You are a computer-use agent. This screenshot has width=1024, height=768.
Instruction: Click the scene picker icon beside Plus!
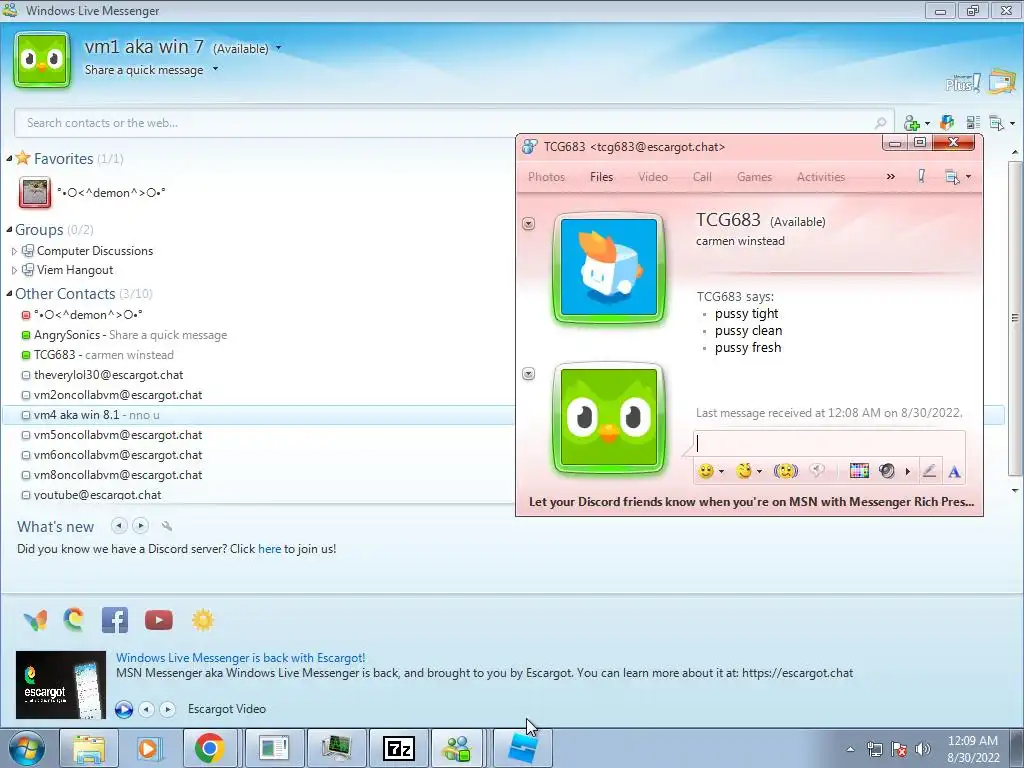click(1001, 81)
